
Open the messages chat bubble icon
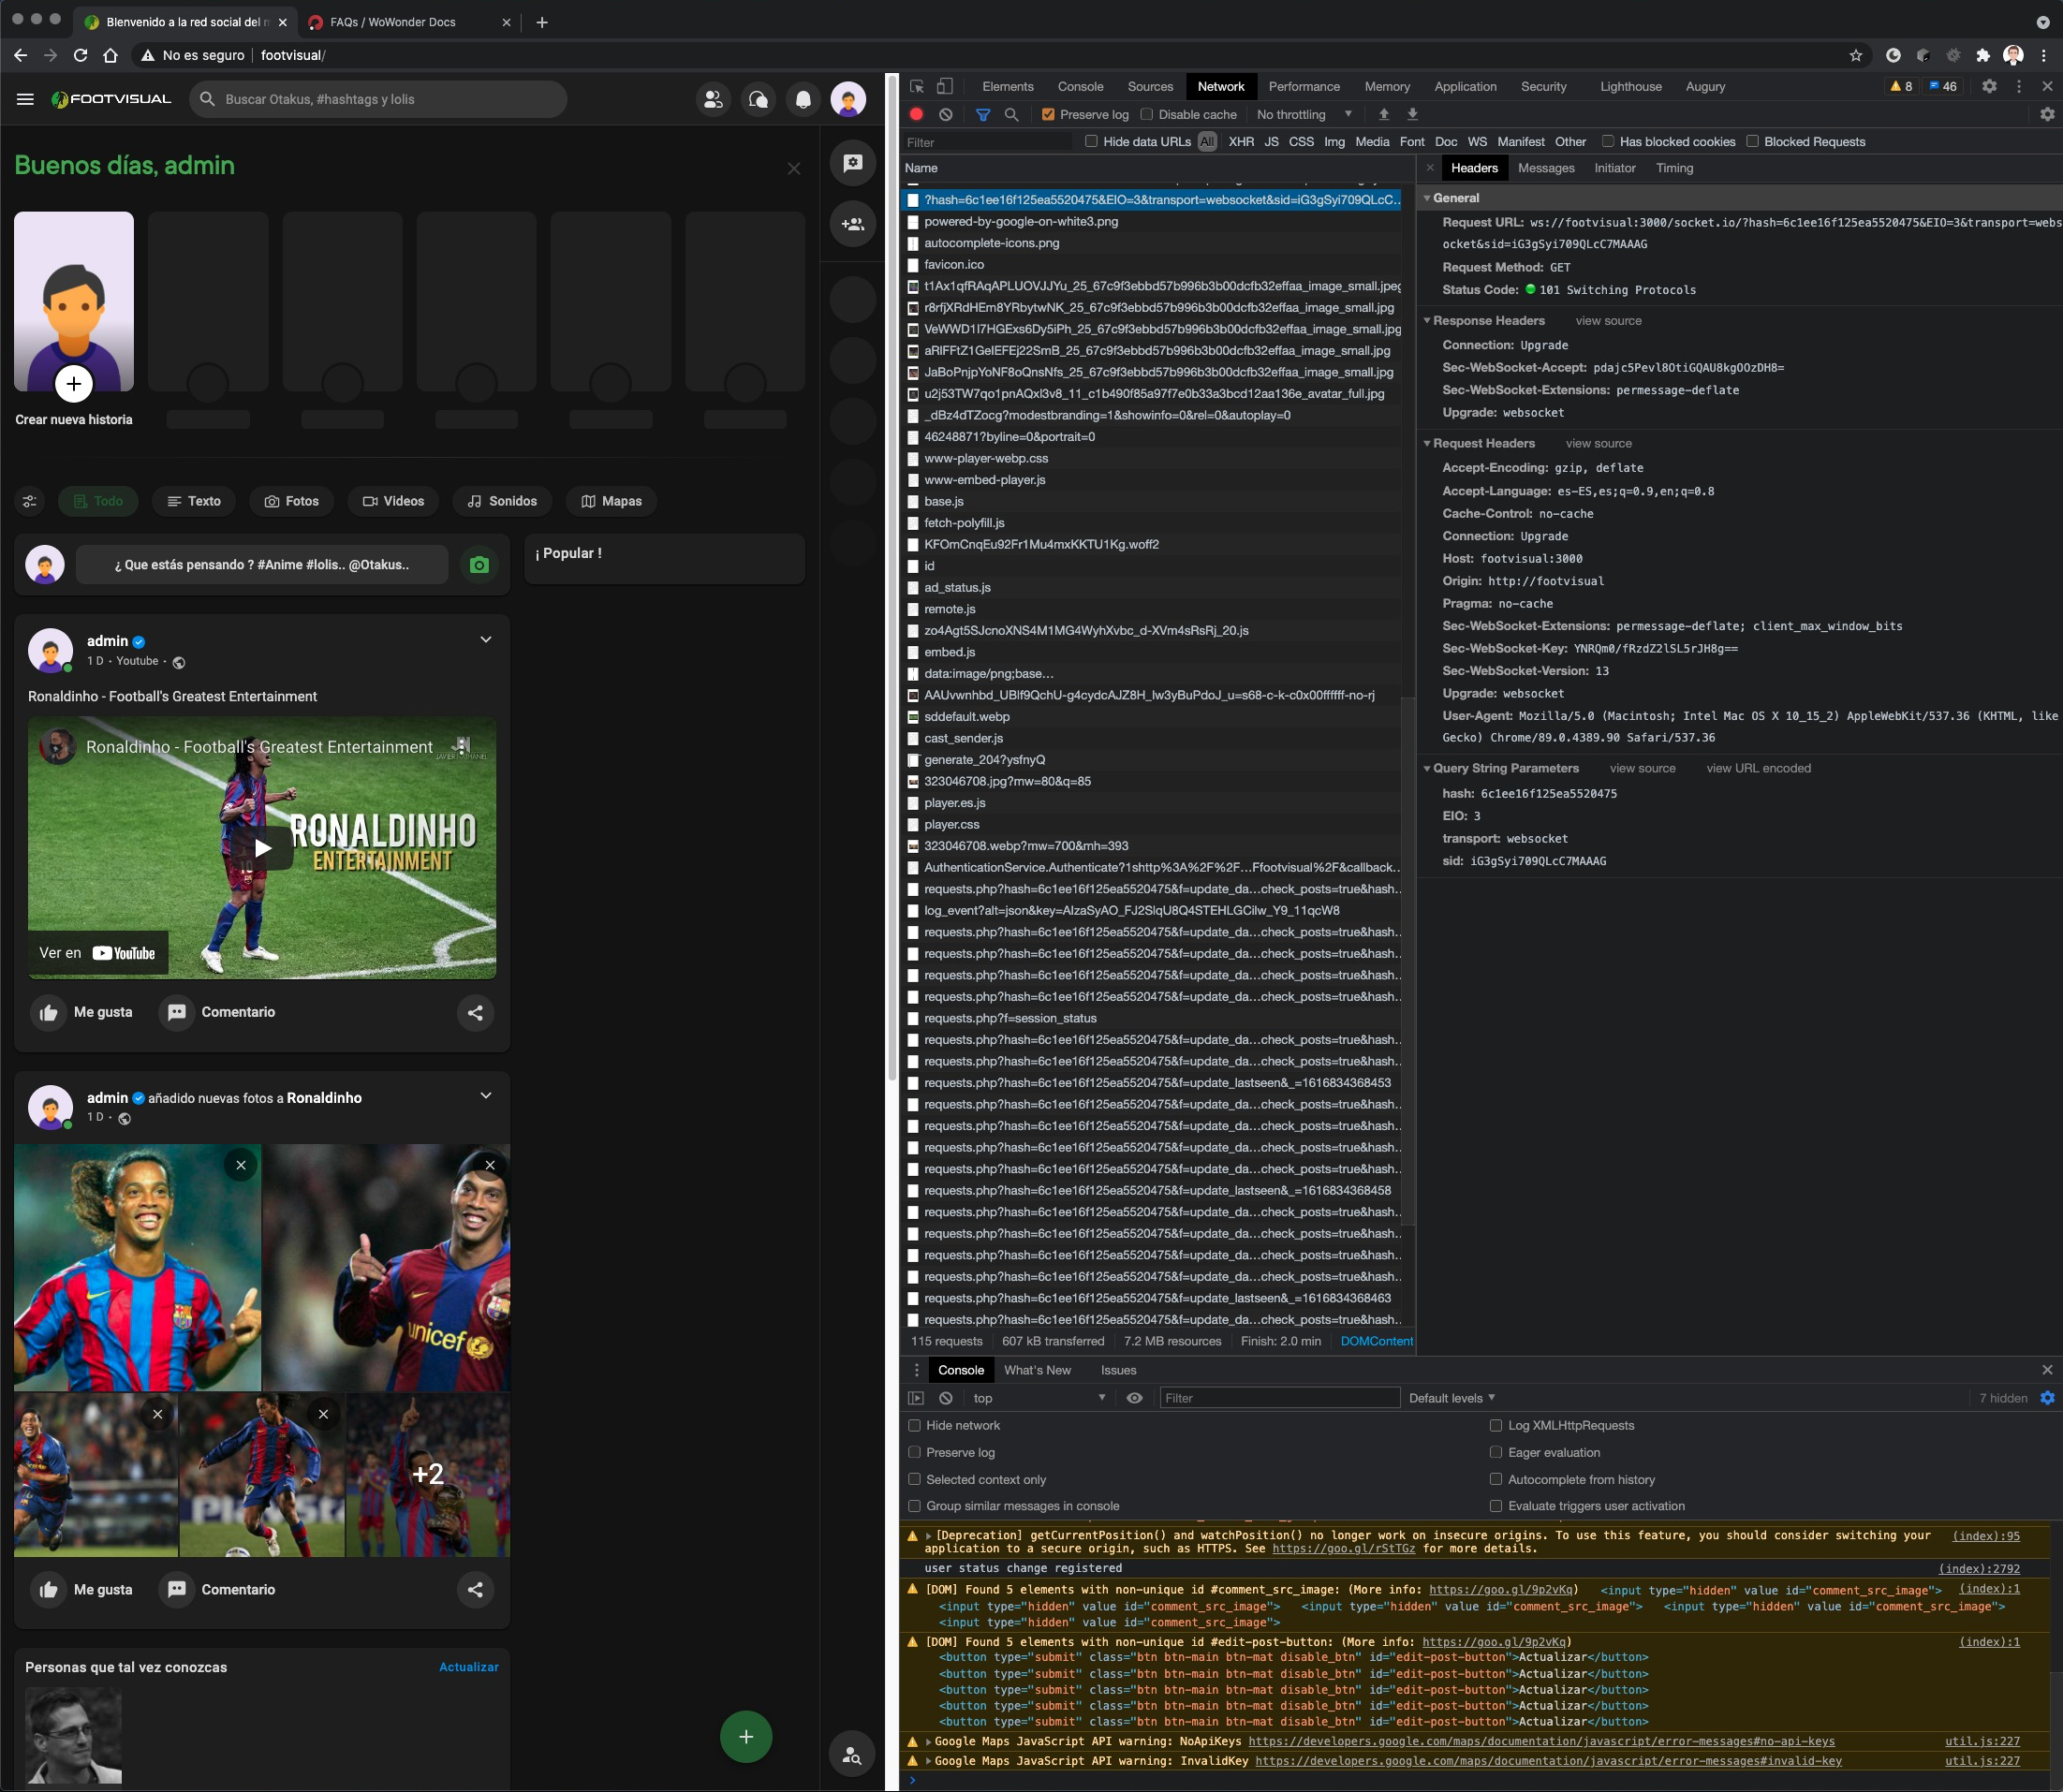tap(758, 99)
